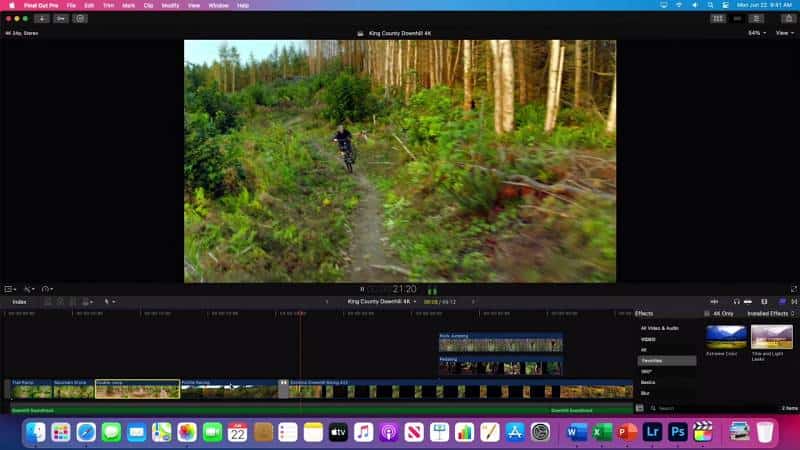Open the Mark menu
Viewport: 800px width, 450px height.
129,5
